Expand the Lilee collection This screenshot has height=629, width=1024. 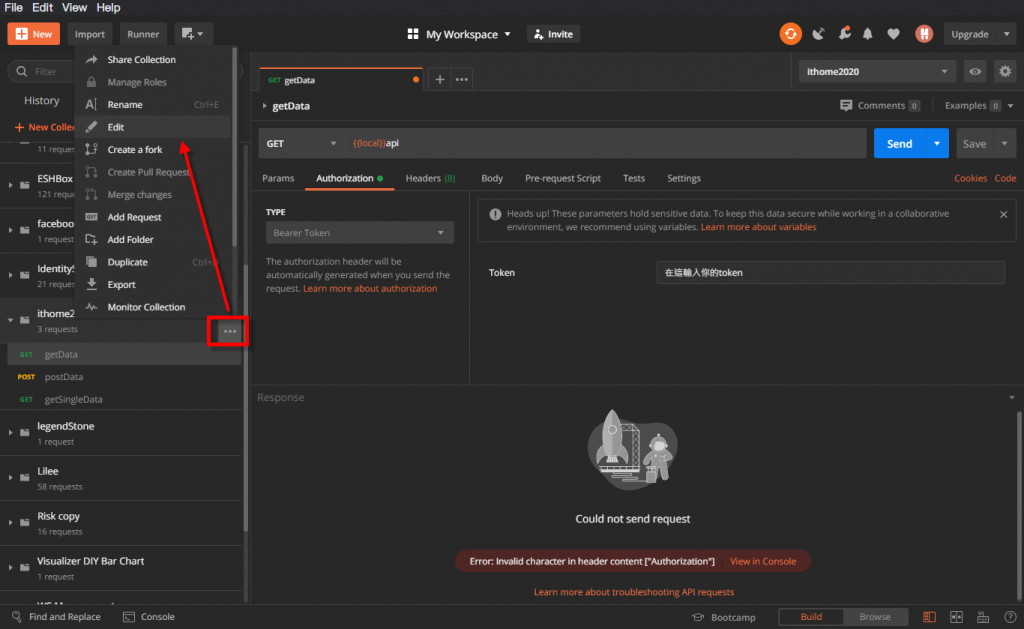pos(10,477)
